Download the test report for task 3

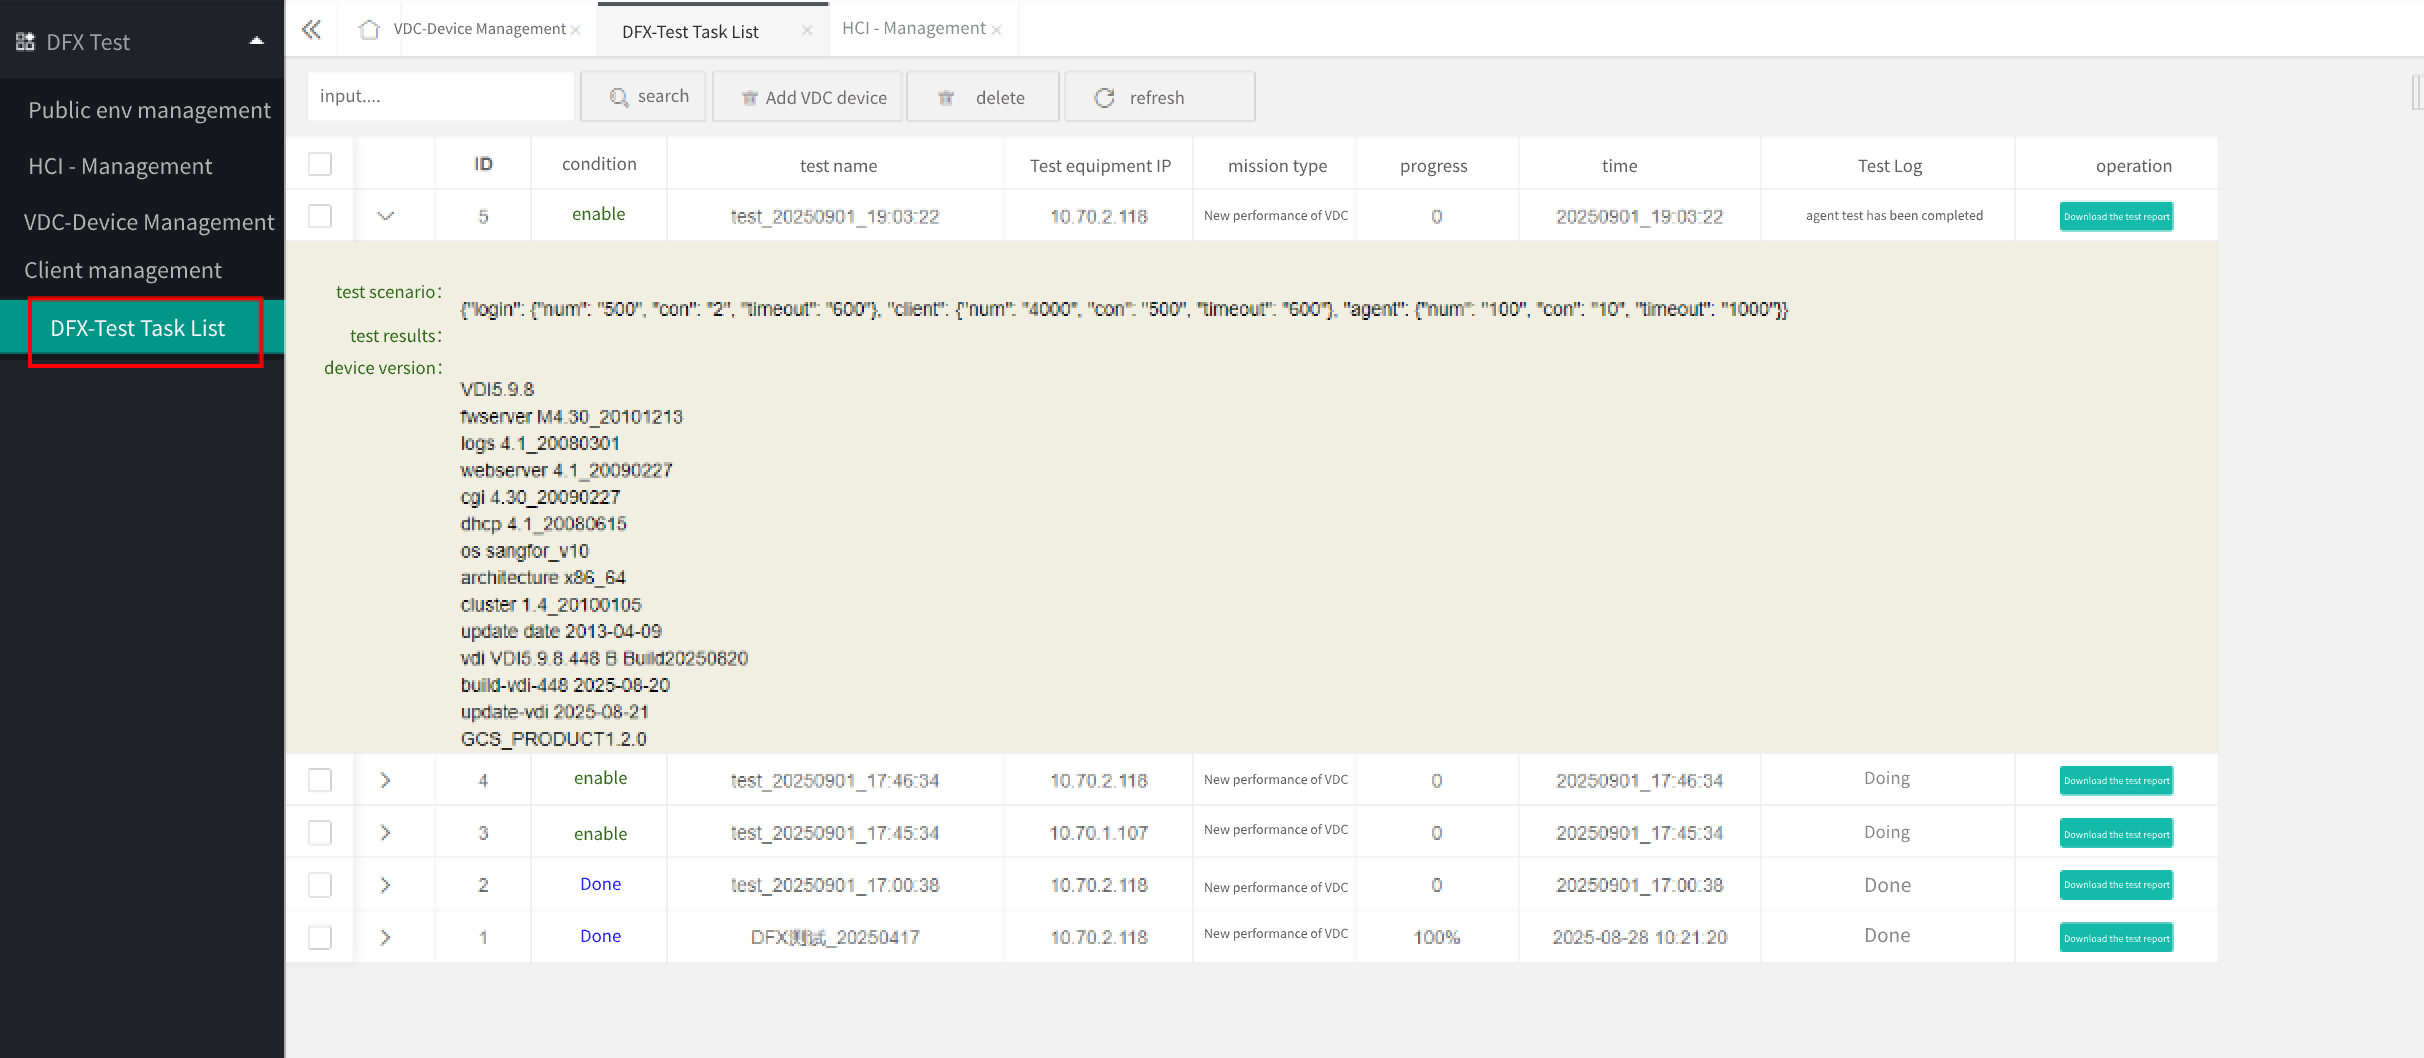coord(2116,834)
